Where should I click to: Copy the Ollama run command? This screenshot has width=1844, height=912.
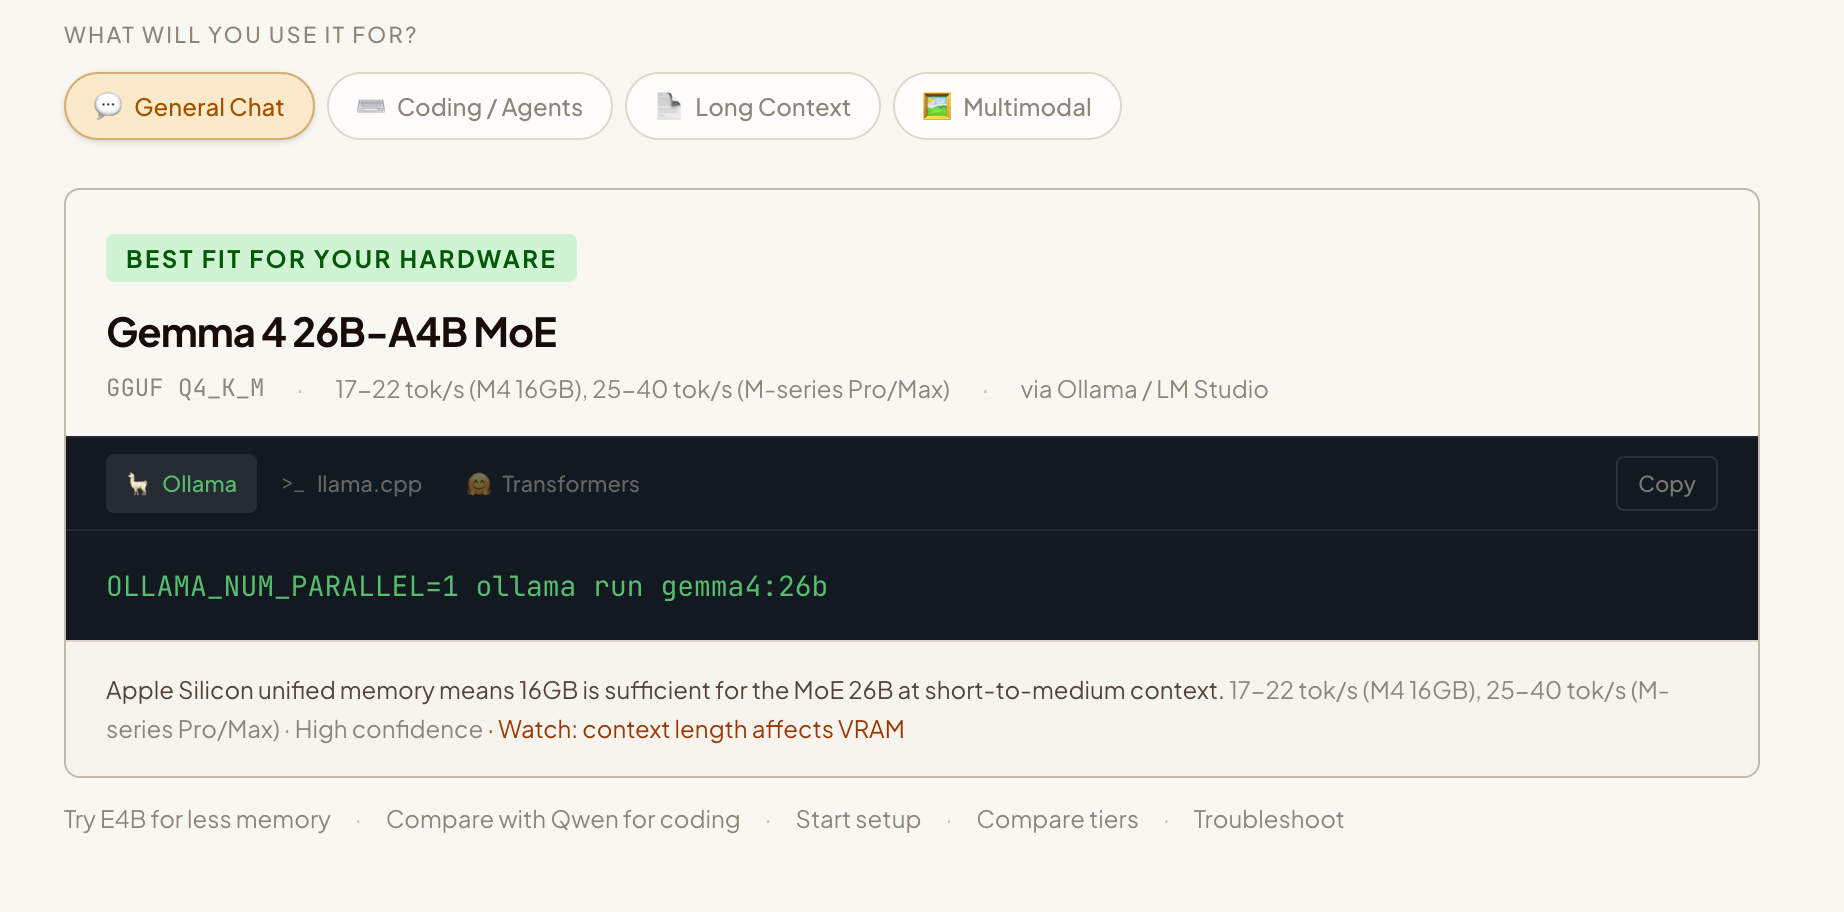pyautogui.click(x=1666, y=483)
